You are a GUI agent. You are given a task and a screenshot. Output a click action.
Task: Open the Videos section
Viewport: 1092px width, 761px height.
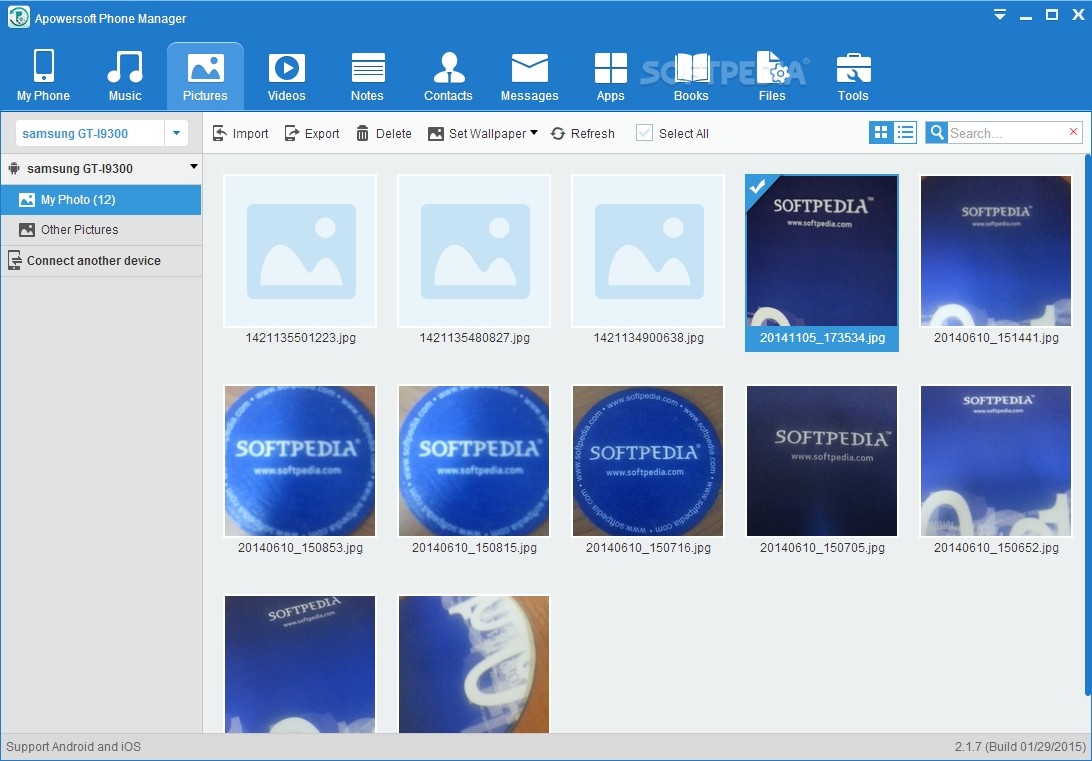click(286, 76)
